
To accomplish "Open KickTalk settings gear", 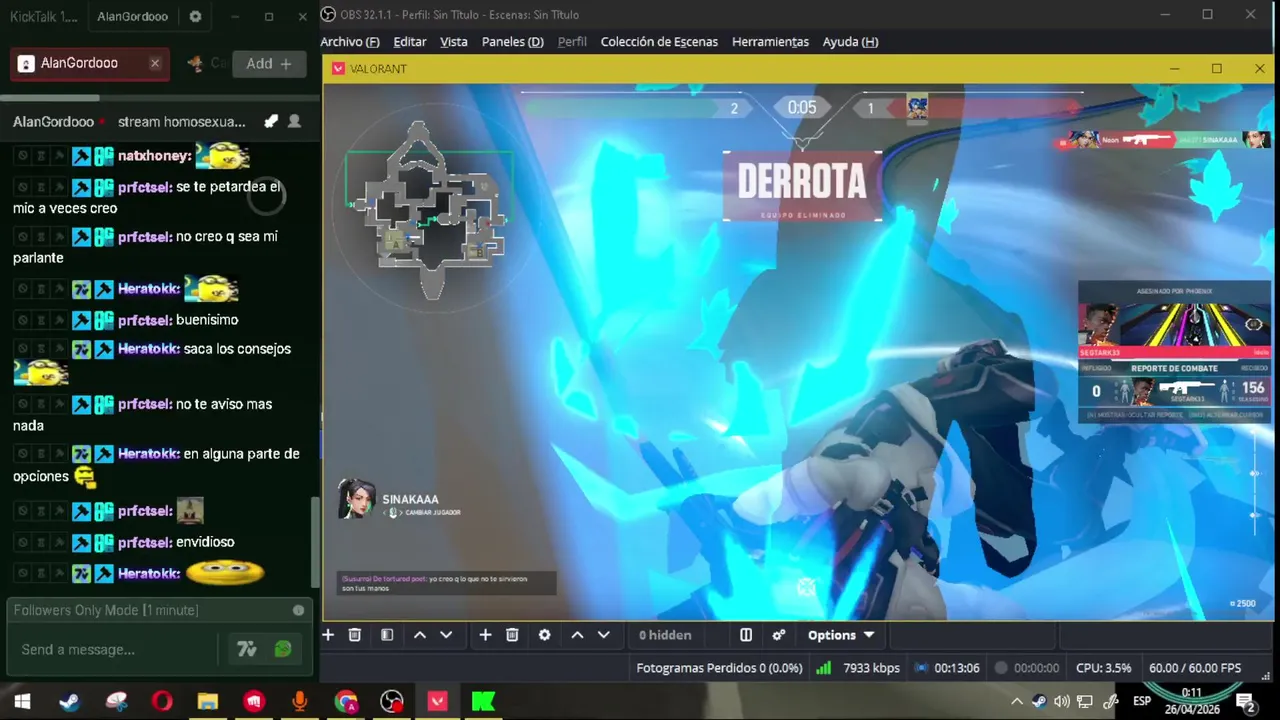I will 195,17.
